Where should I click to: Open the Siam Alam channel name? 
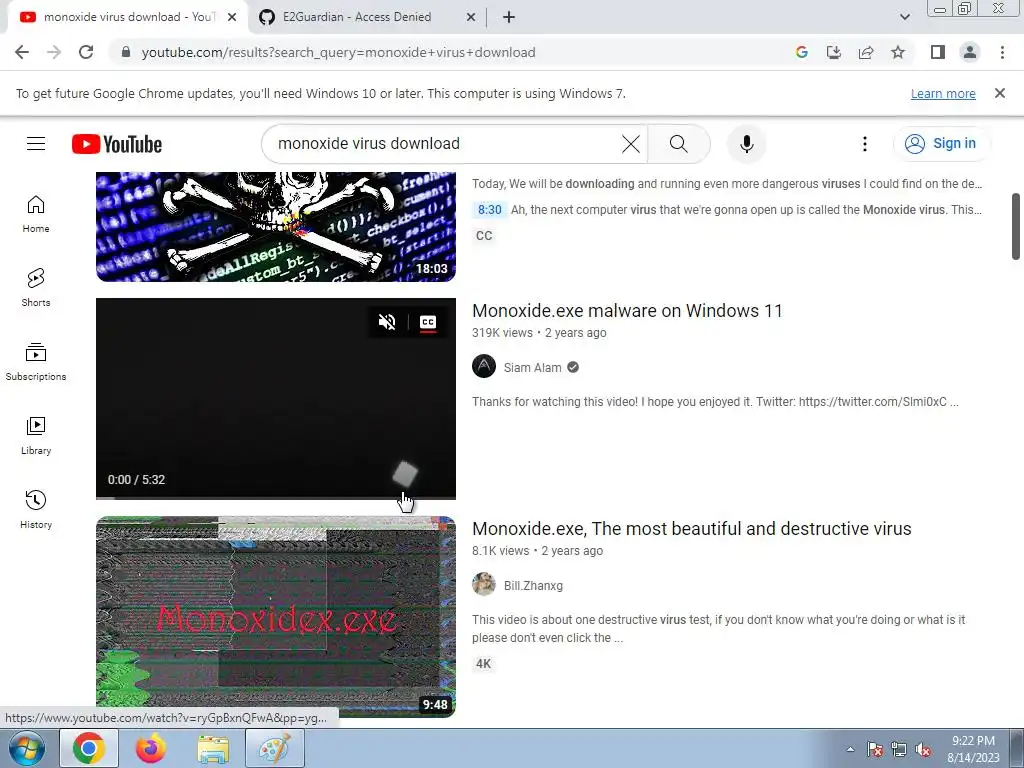[x=532, y=368]
